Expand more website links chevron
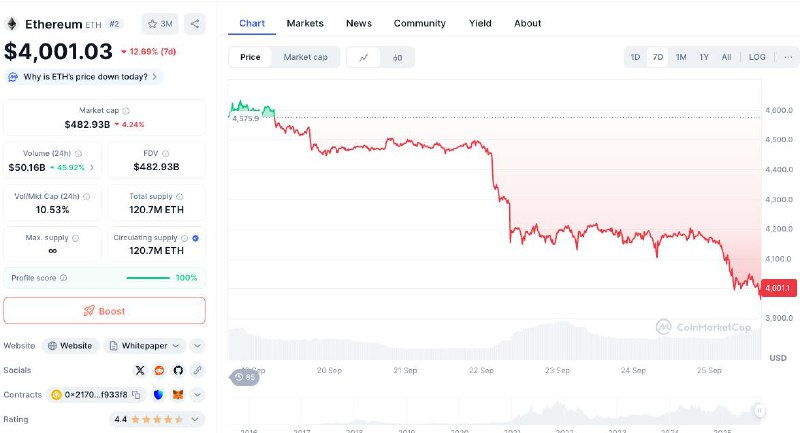The width and height of the screenshot is (800, 433). pos(197,346)
